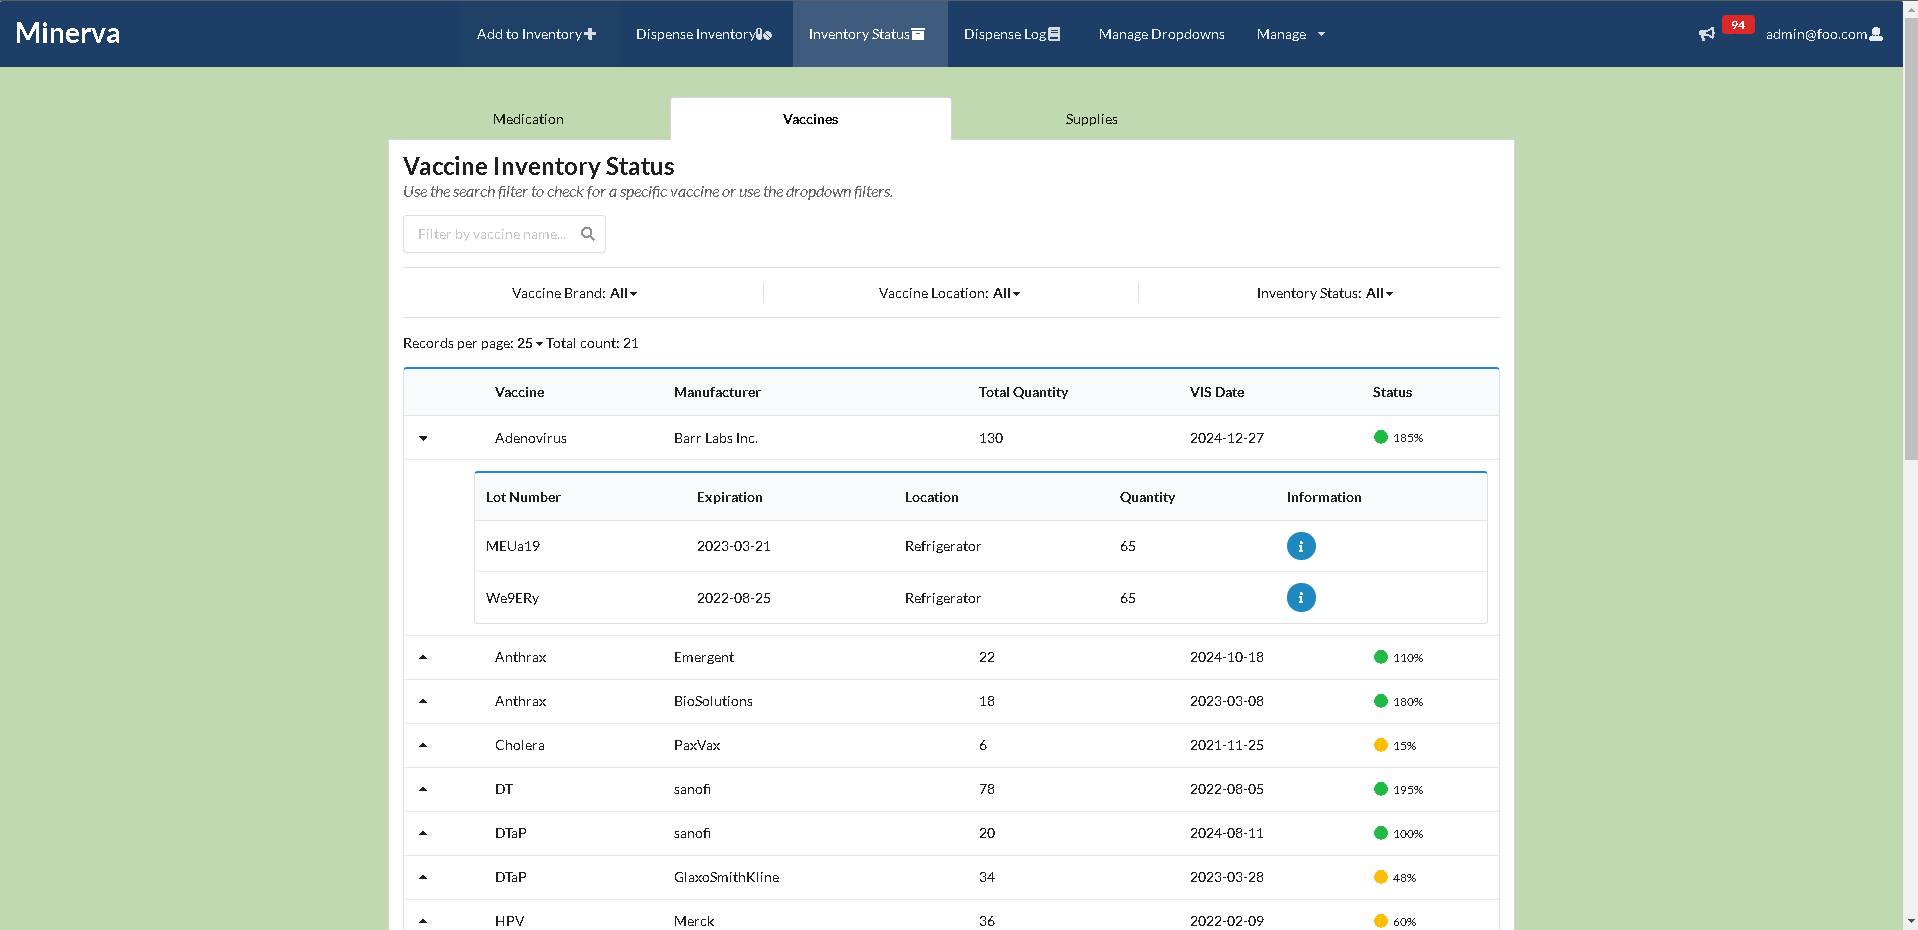
Task: Expand the Manage dropdown menu
Action: pos(1291,34)
